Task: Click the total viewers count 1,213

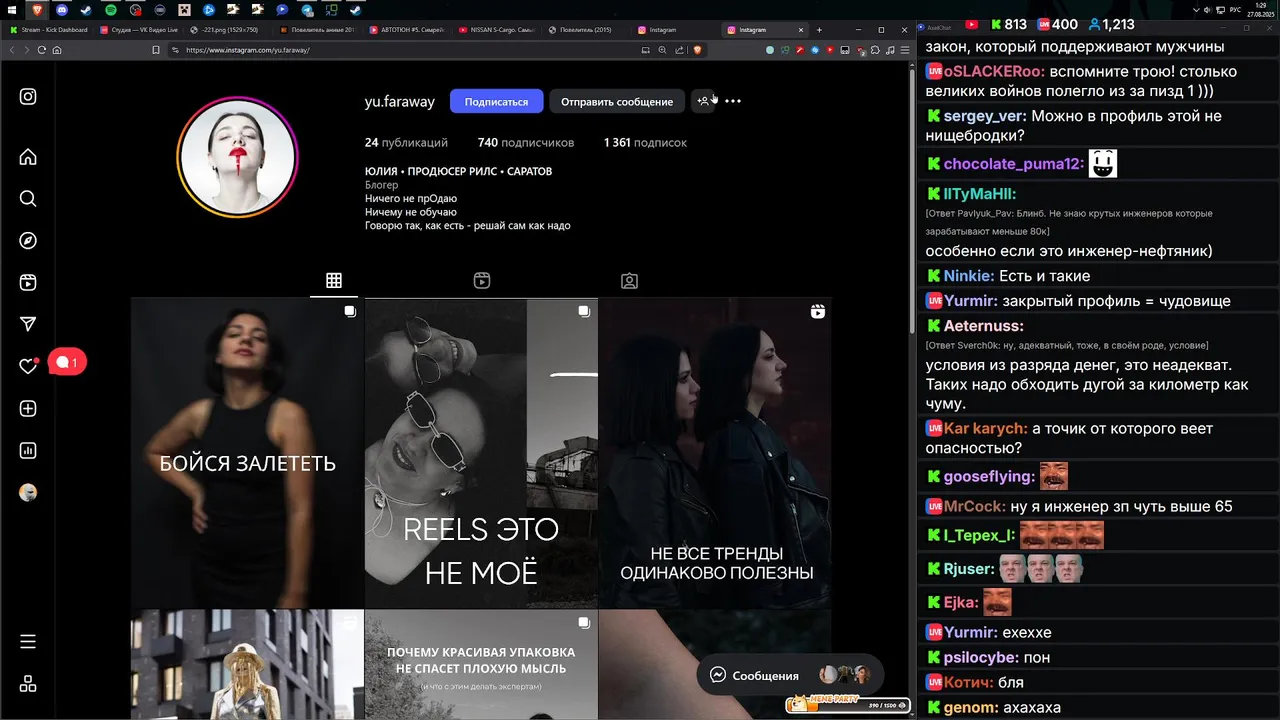Action: (1111, 24)
